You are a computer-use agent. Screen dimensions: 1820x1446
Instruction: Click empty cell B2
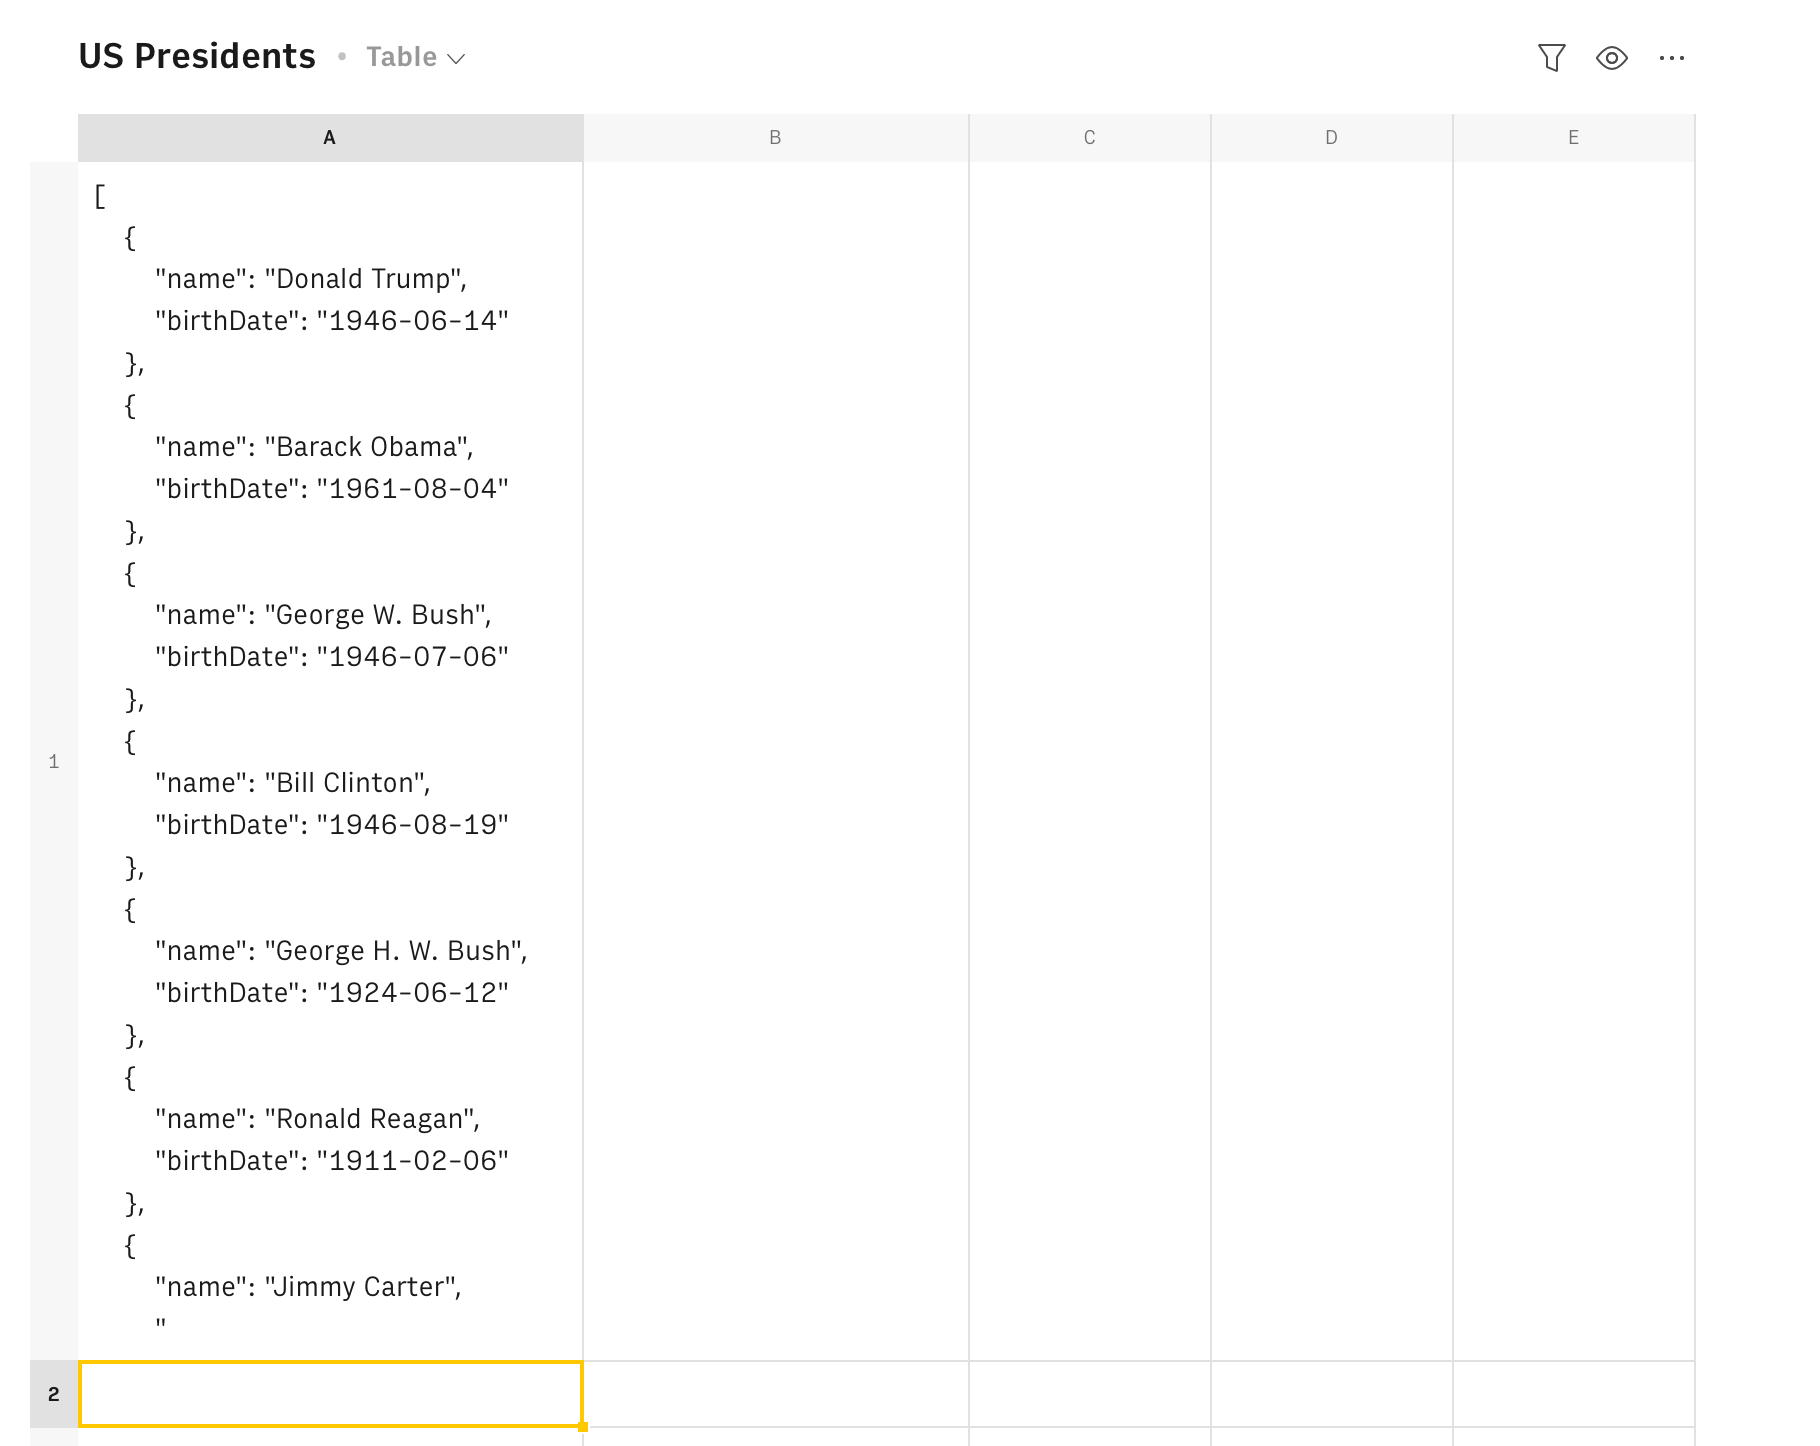pos(776,1394)
